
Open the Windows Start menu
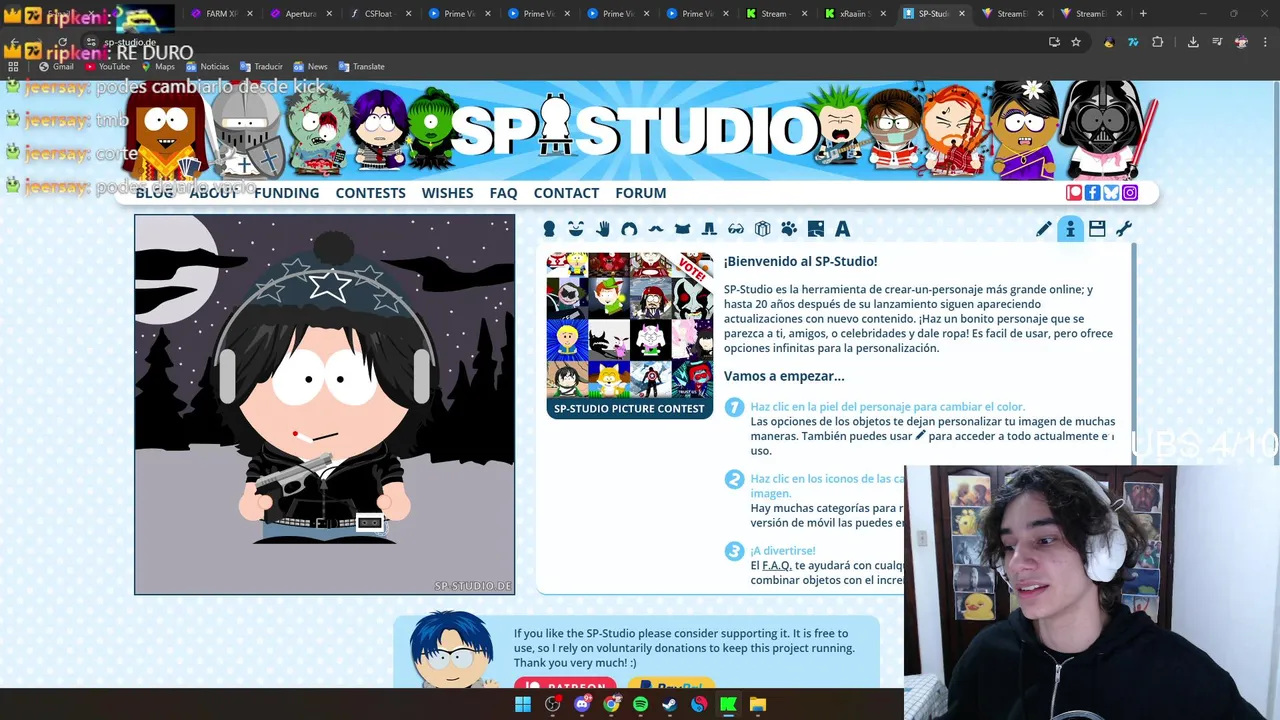point(523,704)
